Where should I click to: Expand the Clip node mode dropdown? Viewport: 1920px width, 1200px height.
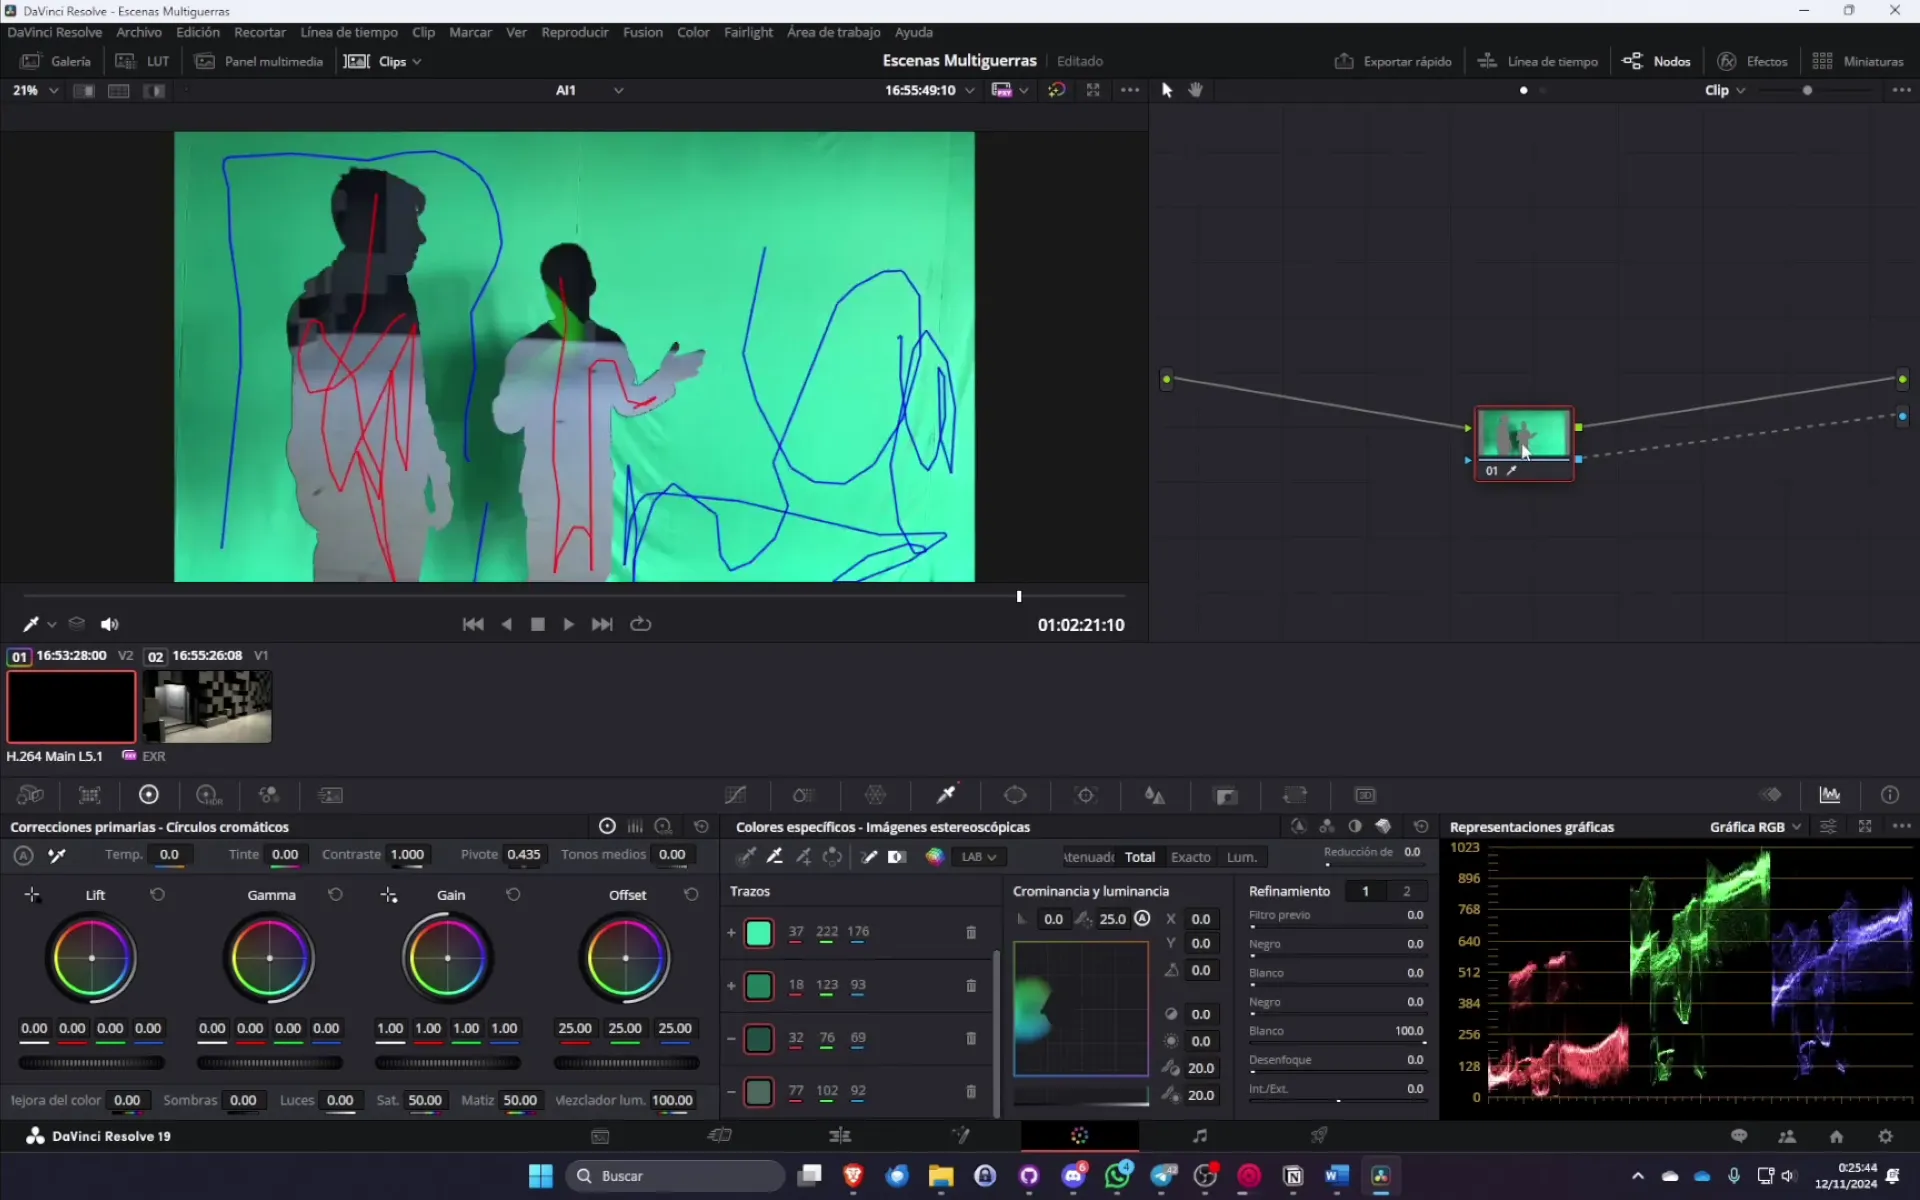pos(1725,90)
